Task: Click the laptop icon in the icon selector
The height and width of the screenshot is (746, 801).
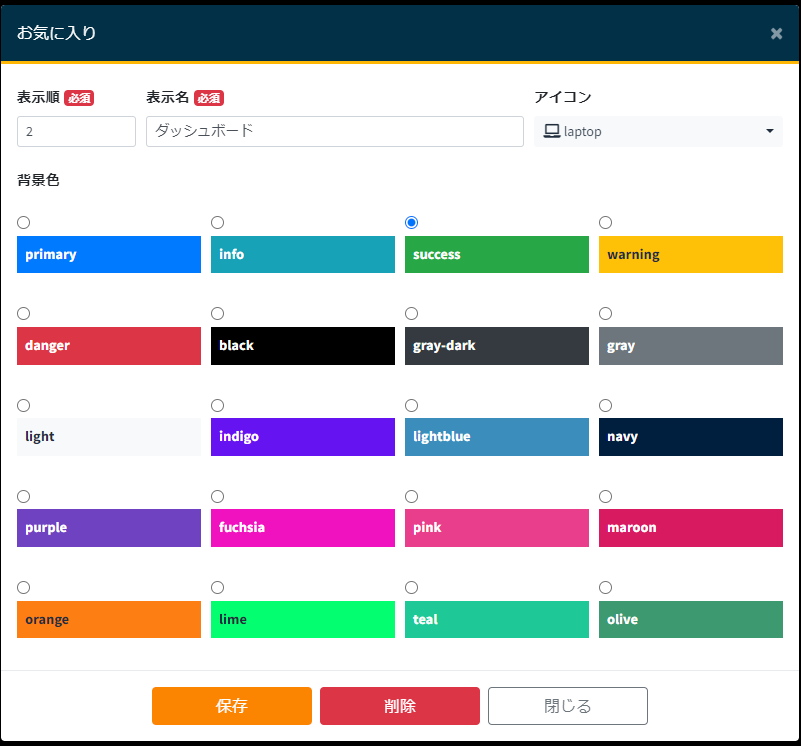Action: pos(551,131)
